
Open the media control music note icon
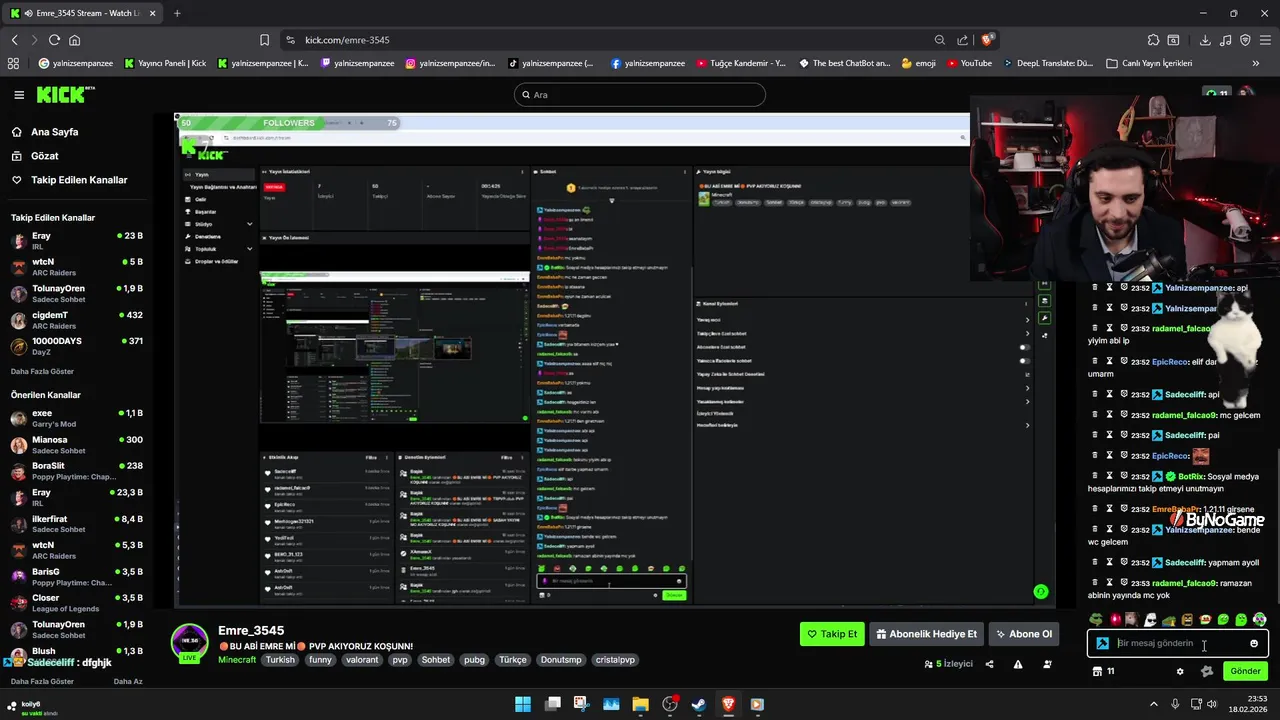(1225, 40)
